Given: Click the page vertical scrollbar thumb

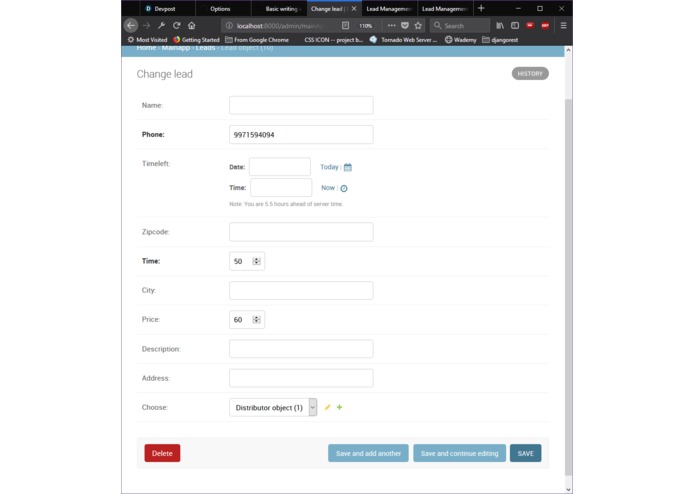Looking at the screenshot, I should (568, 287).
